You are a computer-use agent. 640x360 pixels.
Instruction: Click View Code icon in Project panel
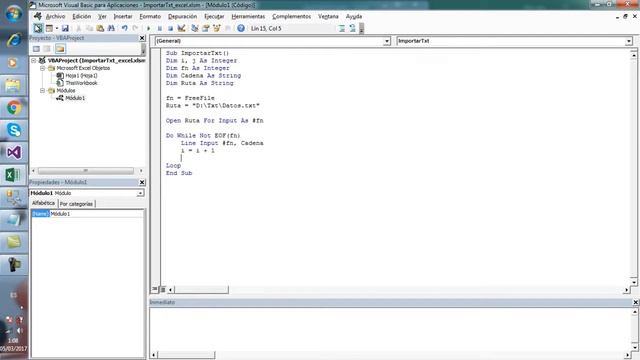point(36,49)
